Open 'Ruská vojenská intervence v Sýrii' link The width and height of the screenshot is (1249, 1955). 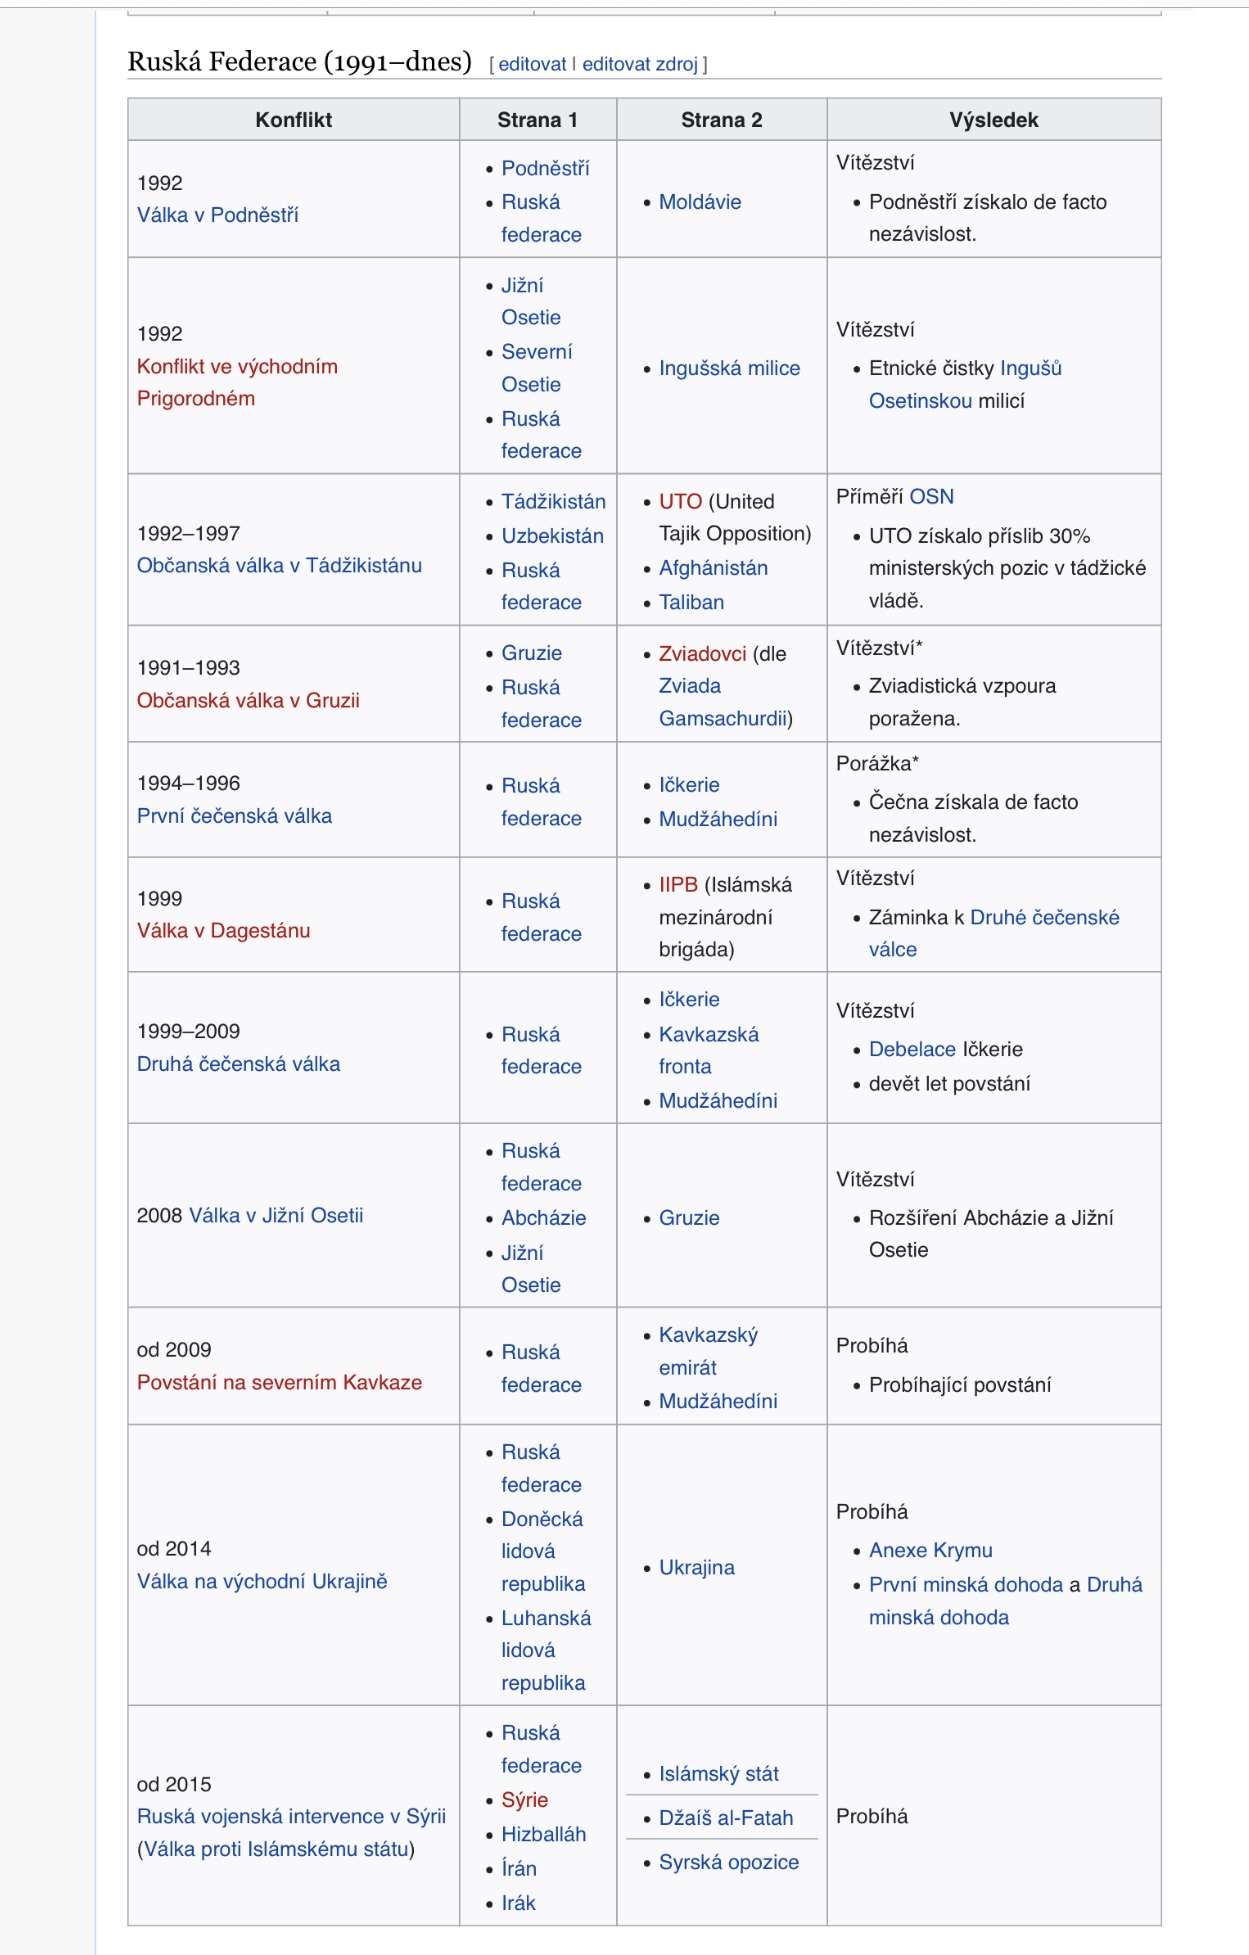click(x=291, y=1816)
